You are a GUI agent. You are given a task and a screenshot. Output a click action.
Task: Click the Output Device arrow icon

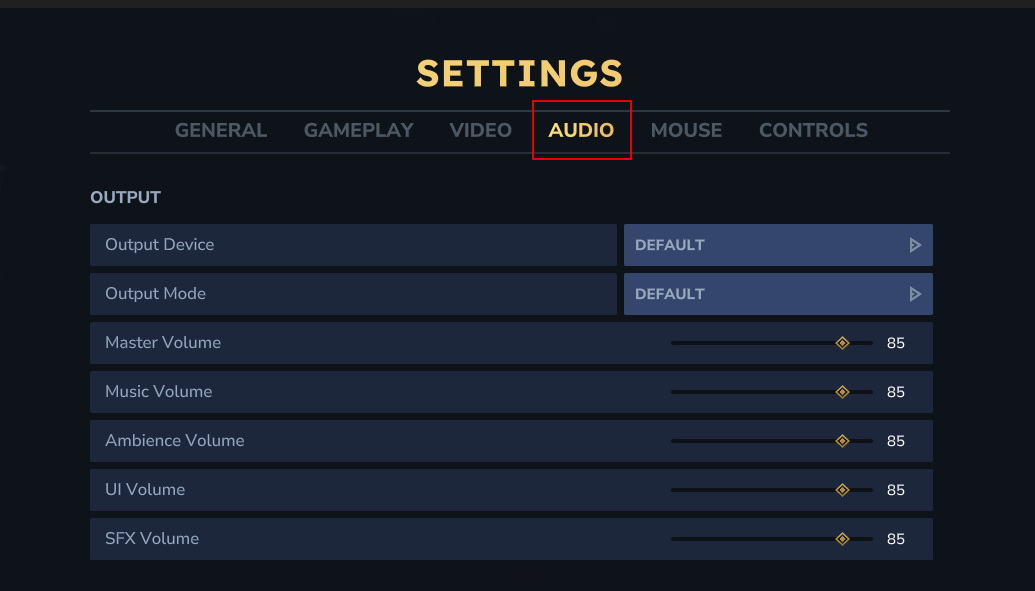[914, 245]
